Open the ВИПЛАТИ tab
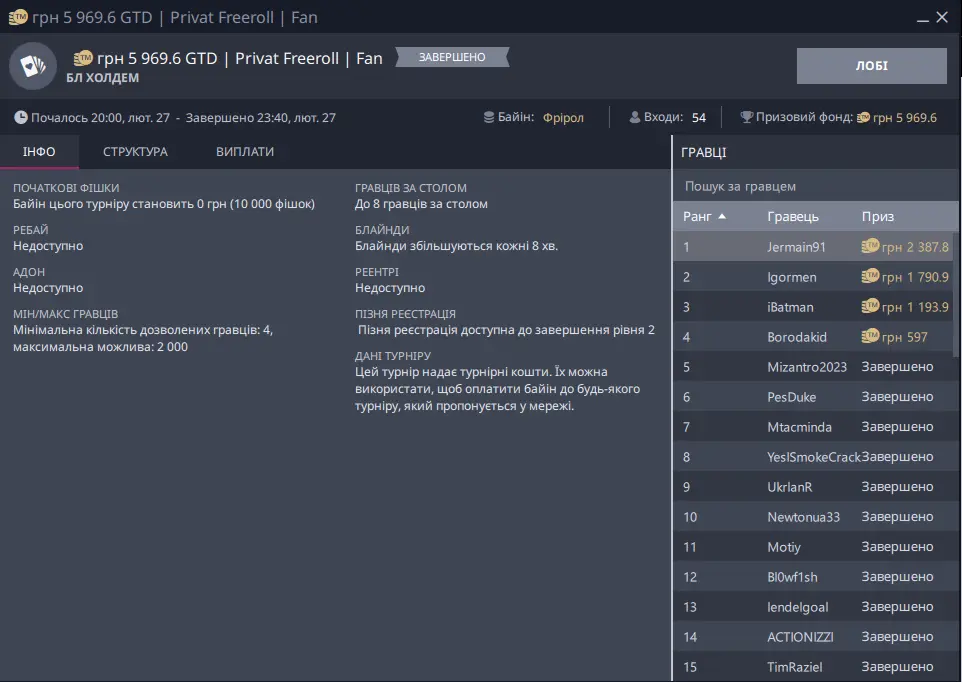This screenshot has width=962, height=682. coord(245,152)
